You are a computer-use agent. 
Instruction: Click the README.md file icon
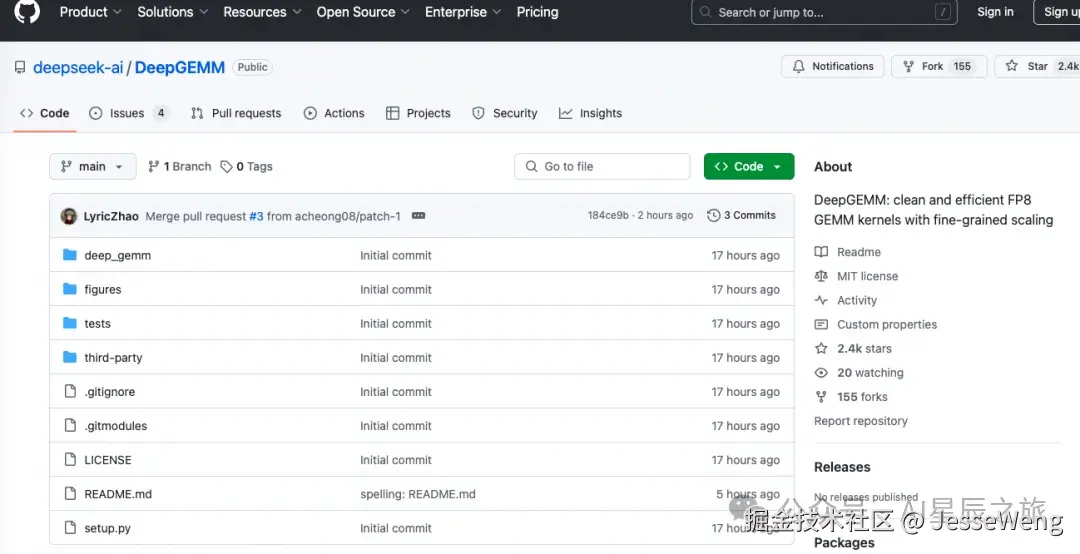click(70, 493)
